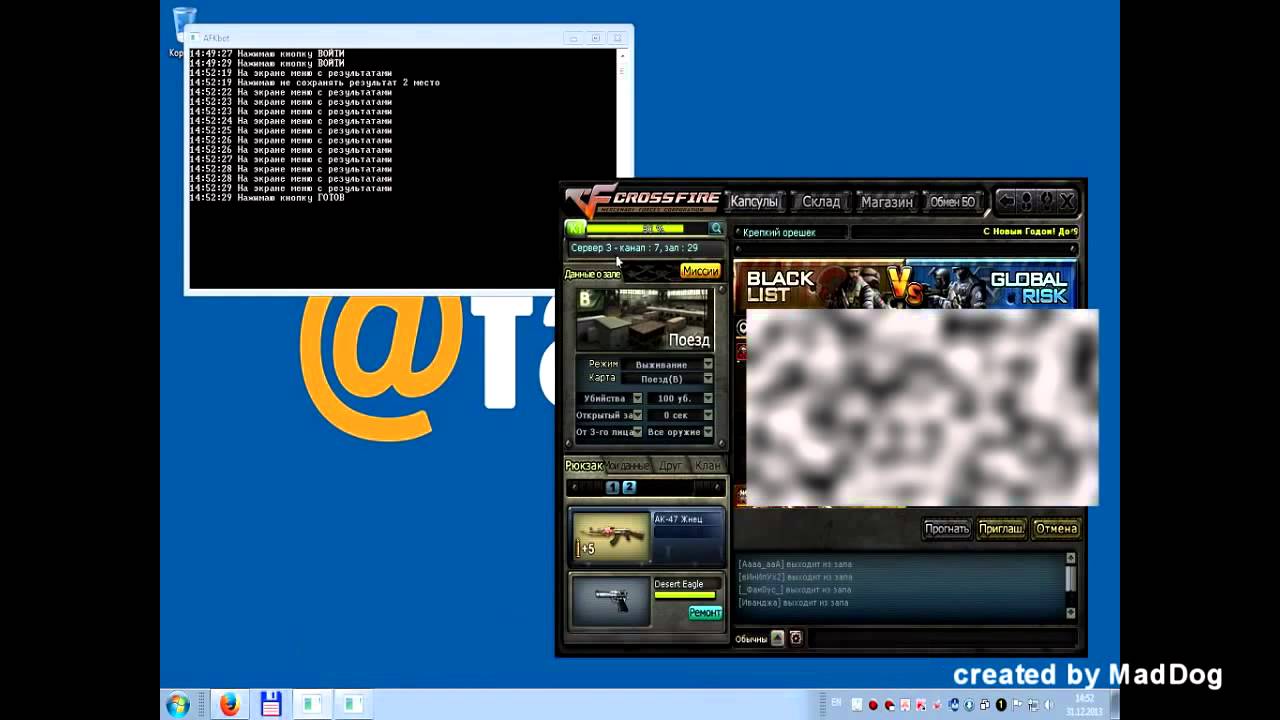Select backpack page 1 button

pos(613,487)
